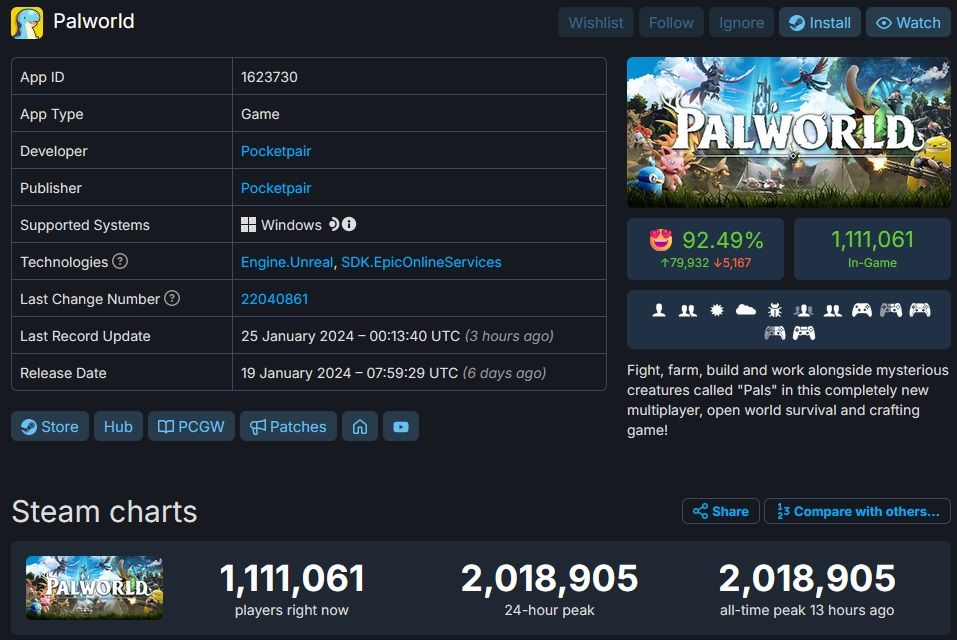The width and height of the screenshot is (957, 640).
Task: Add Palworld to your Wishlist
Action: [595, 22]
